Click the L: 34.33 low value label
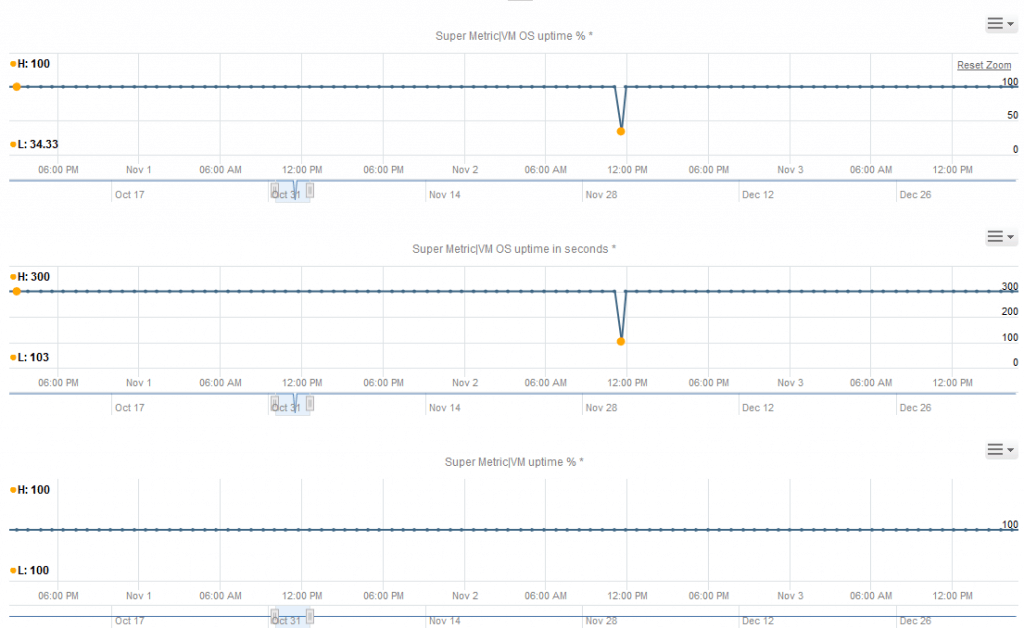Viewport: 1024px width, 628px height. [x=35, y=144]
